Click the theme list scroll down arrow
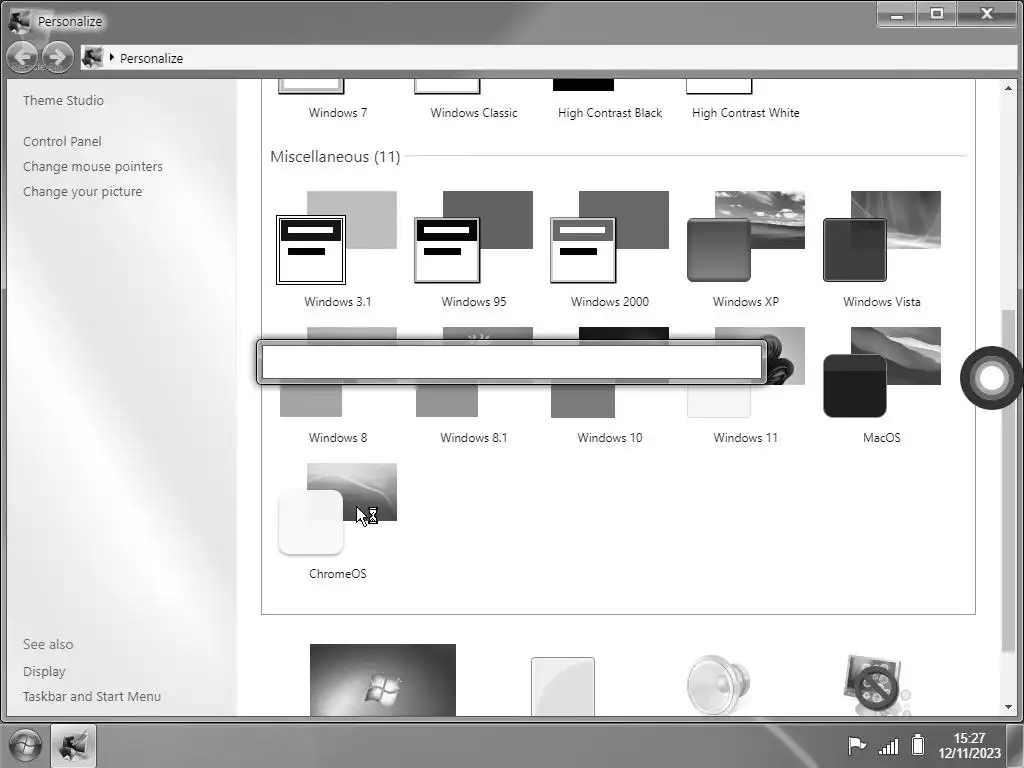This screenshot has height=768, width=1024. (1008, 707)
